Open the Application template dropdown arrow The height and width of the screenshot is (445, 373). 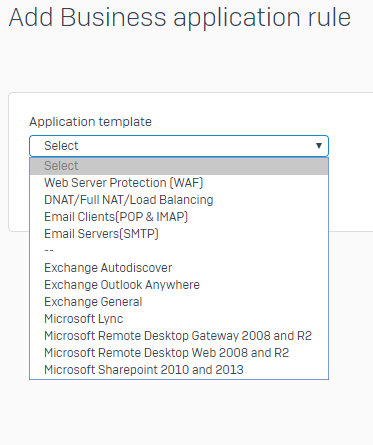(319, 146)
